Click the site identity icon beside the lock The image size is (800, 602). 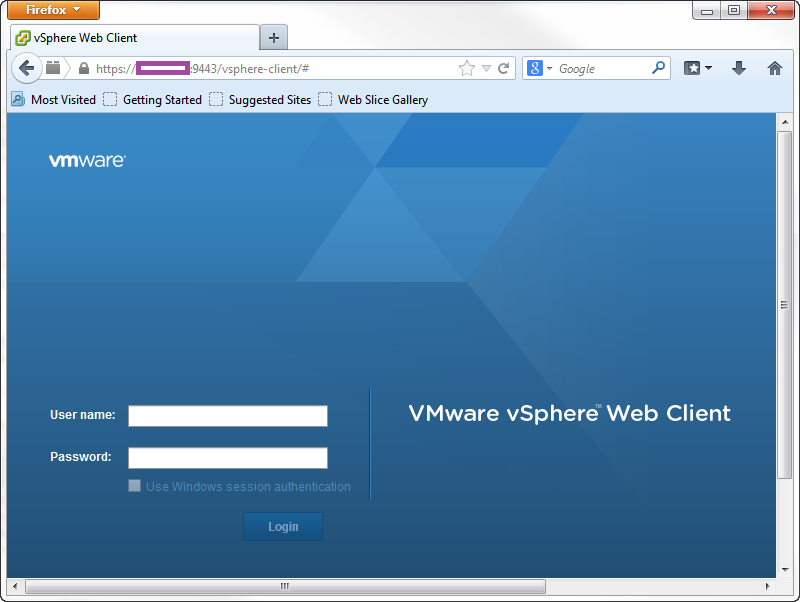(53, 68)
